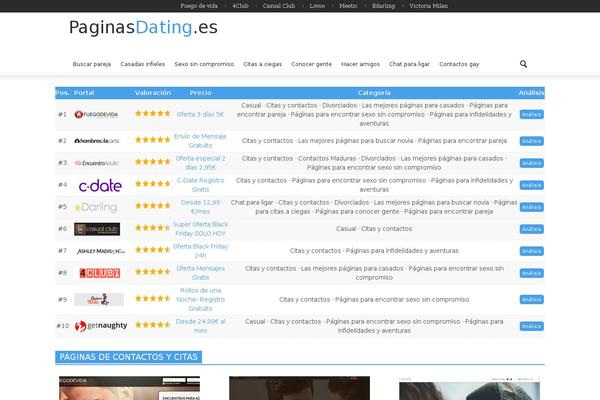Open 'Desde 24,99€ al mes' link
Screen dimensions: 600x400
200,326
